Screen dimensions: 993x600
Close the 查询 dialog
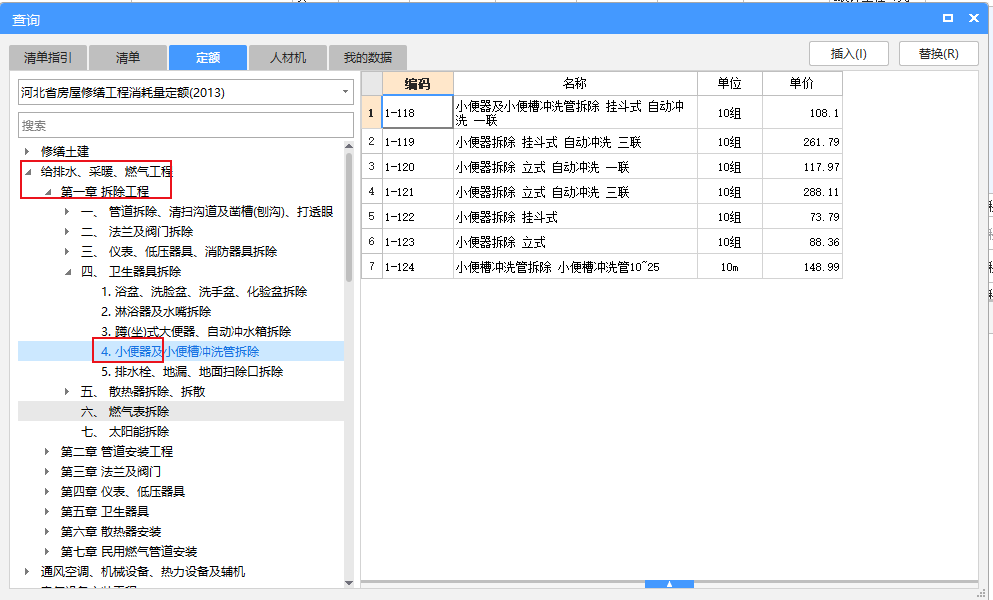[x=974, y=18]
